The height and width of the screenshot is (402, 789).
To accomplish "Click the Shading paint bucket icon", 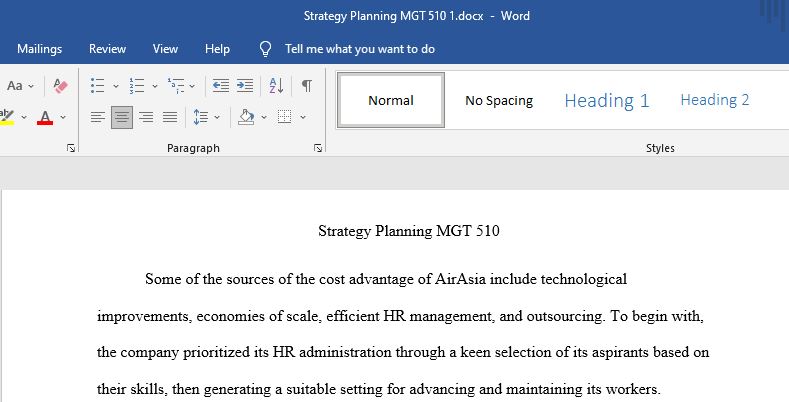I will coord(246,117).
